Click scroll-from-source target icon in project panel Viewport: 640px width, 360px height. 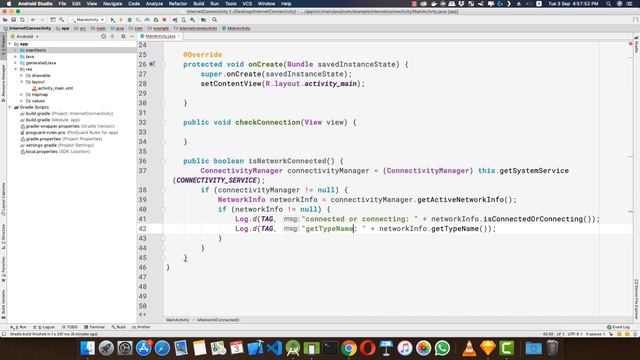(103, 36)
